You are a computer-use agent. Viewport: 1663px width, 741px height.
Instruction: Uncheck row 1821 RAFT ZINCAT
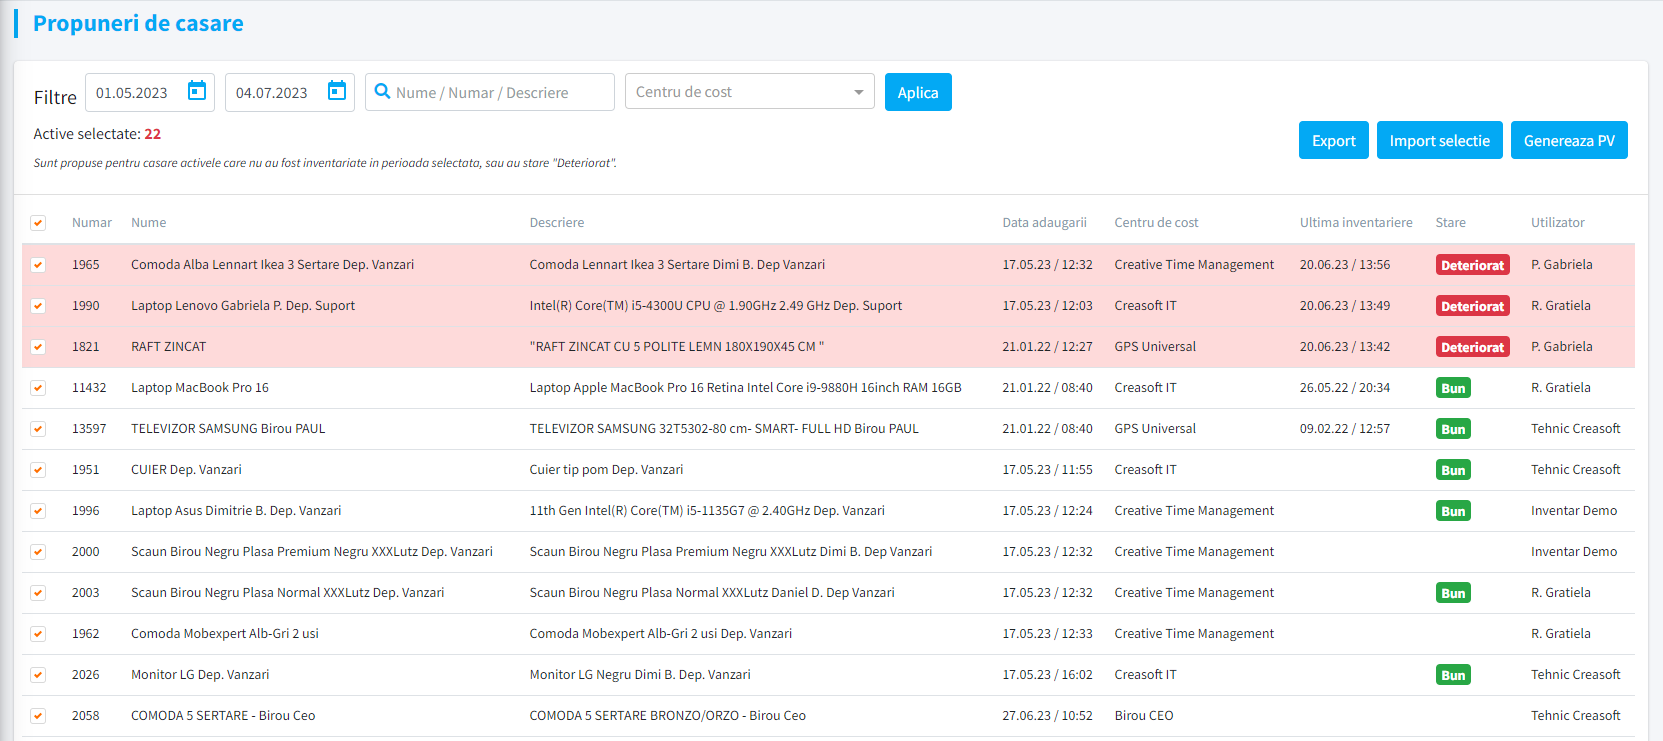click(38, 347)
